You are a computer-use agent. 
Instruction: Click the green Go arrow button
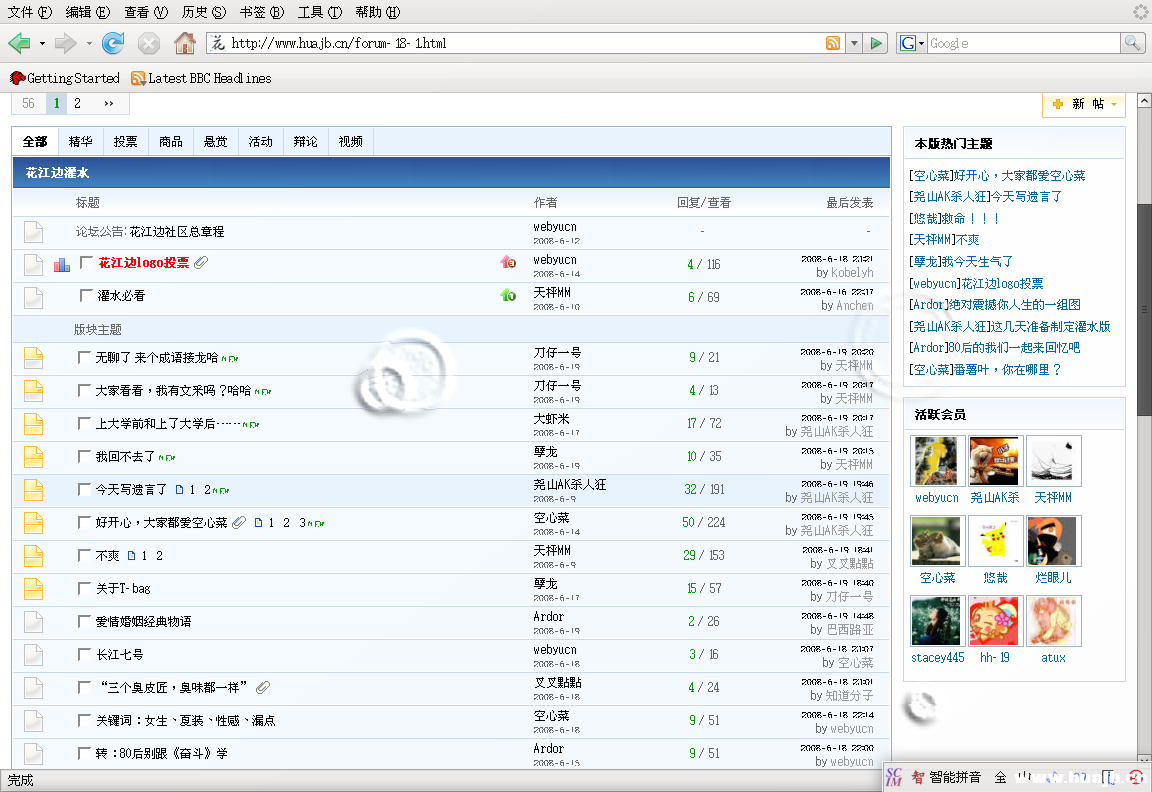click(877, 43)
